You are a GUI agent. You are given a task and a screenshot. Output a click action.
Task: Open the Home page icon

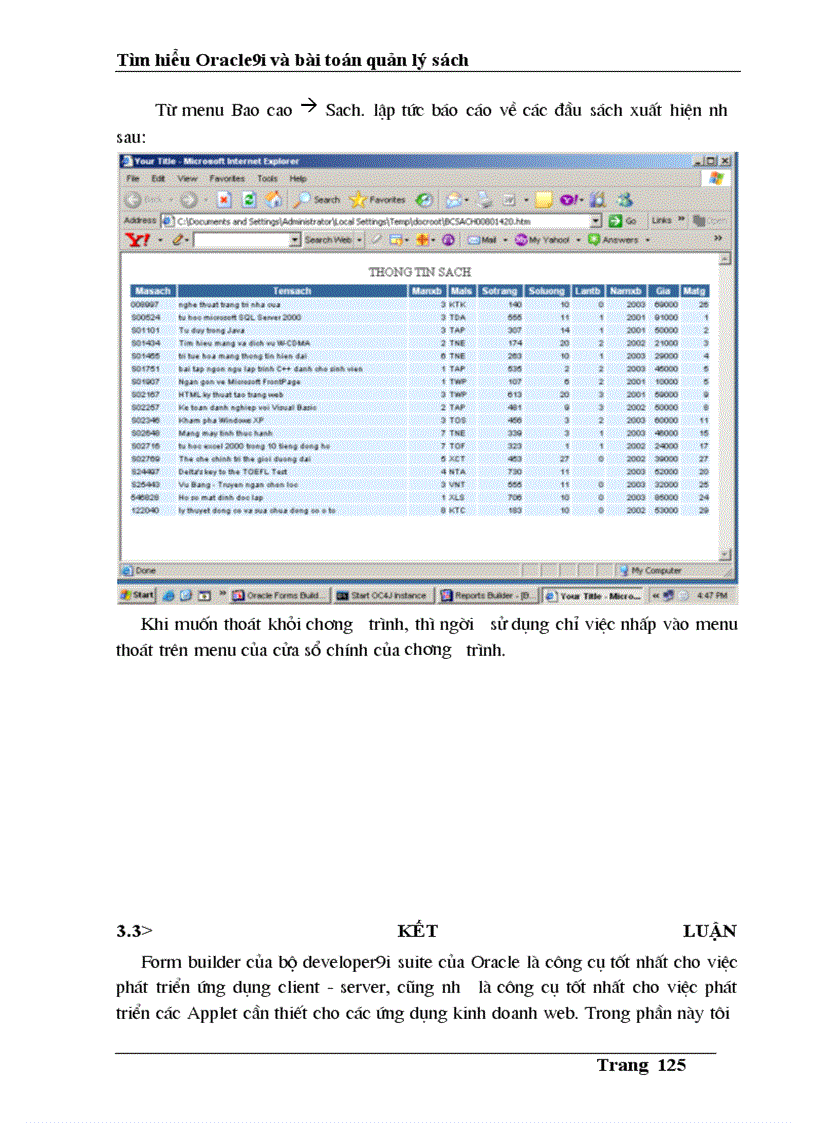[273, 200]
